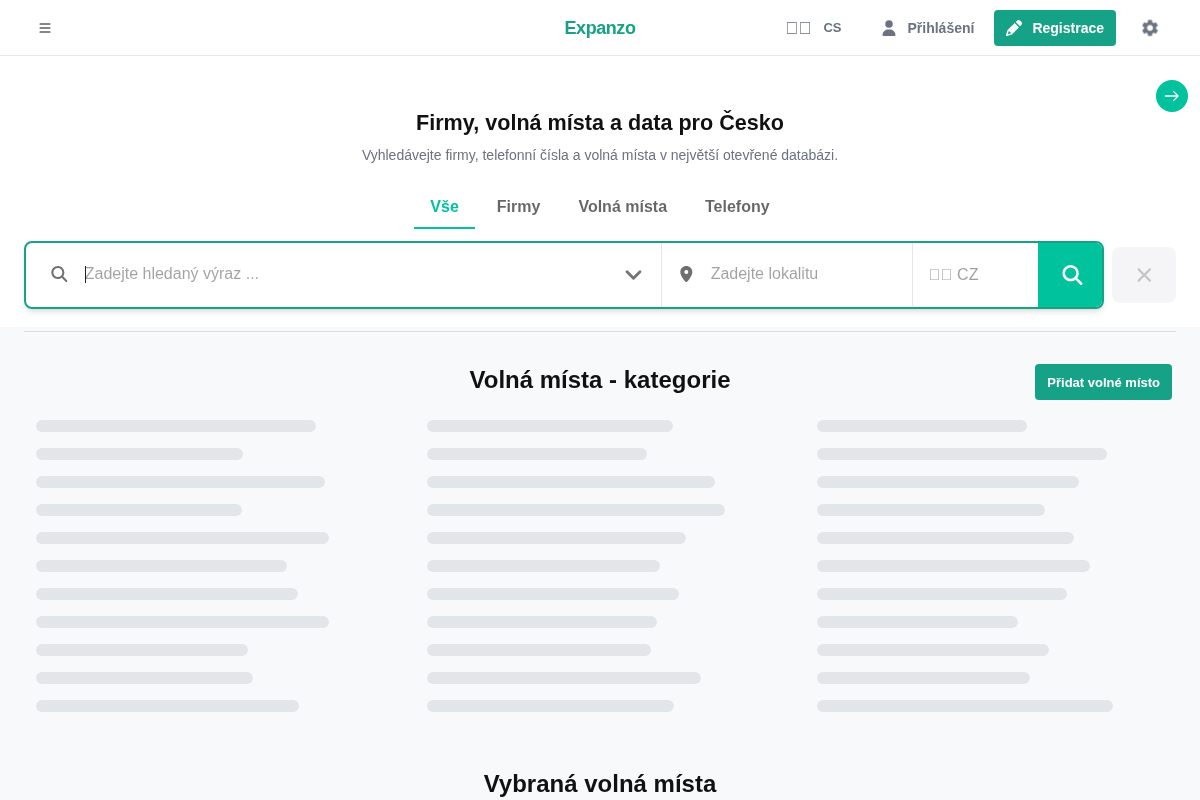Clear the search with the X button
1200x800 pixels.
(x=1144, y=275)
